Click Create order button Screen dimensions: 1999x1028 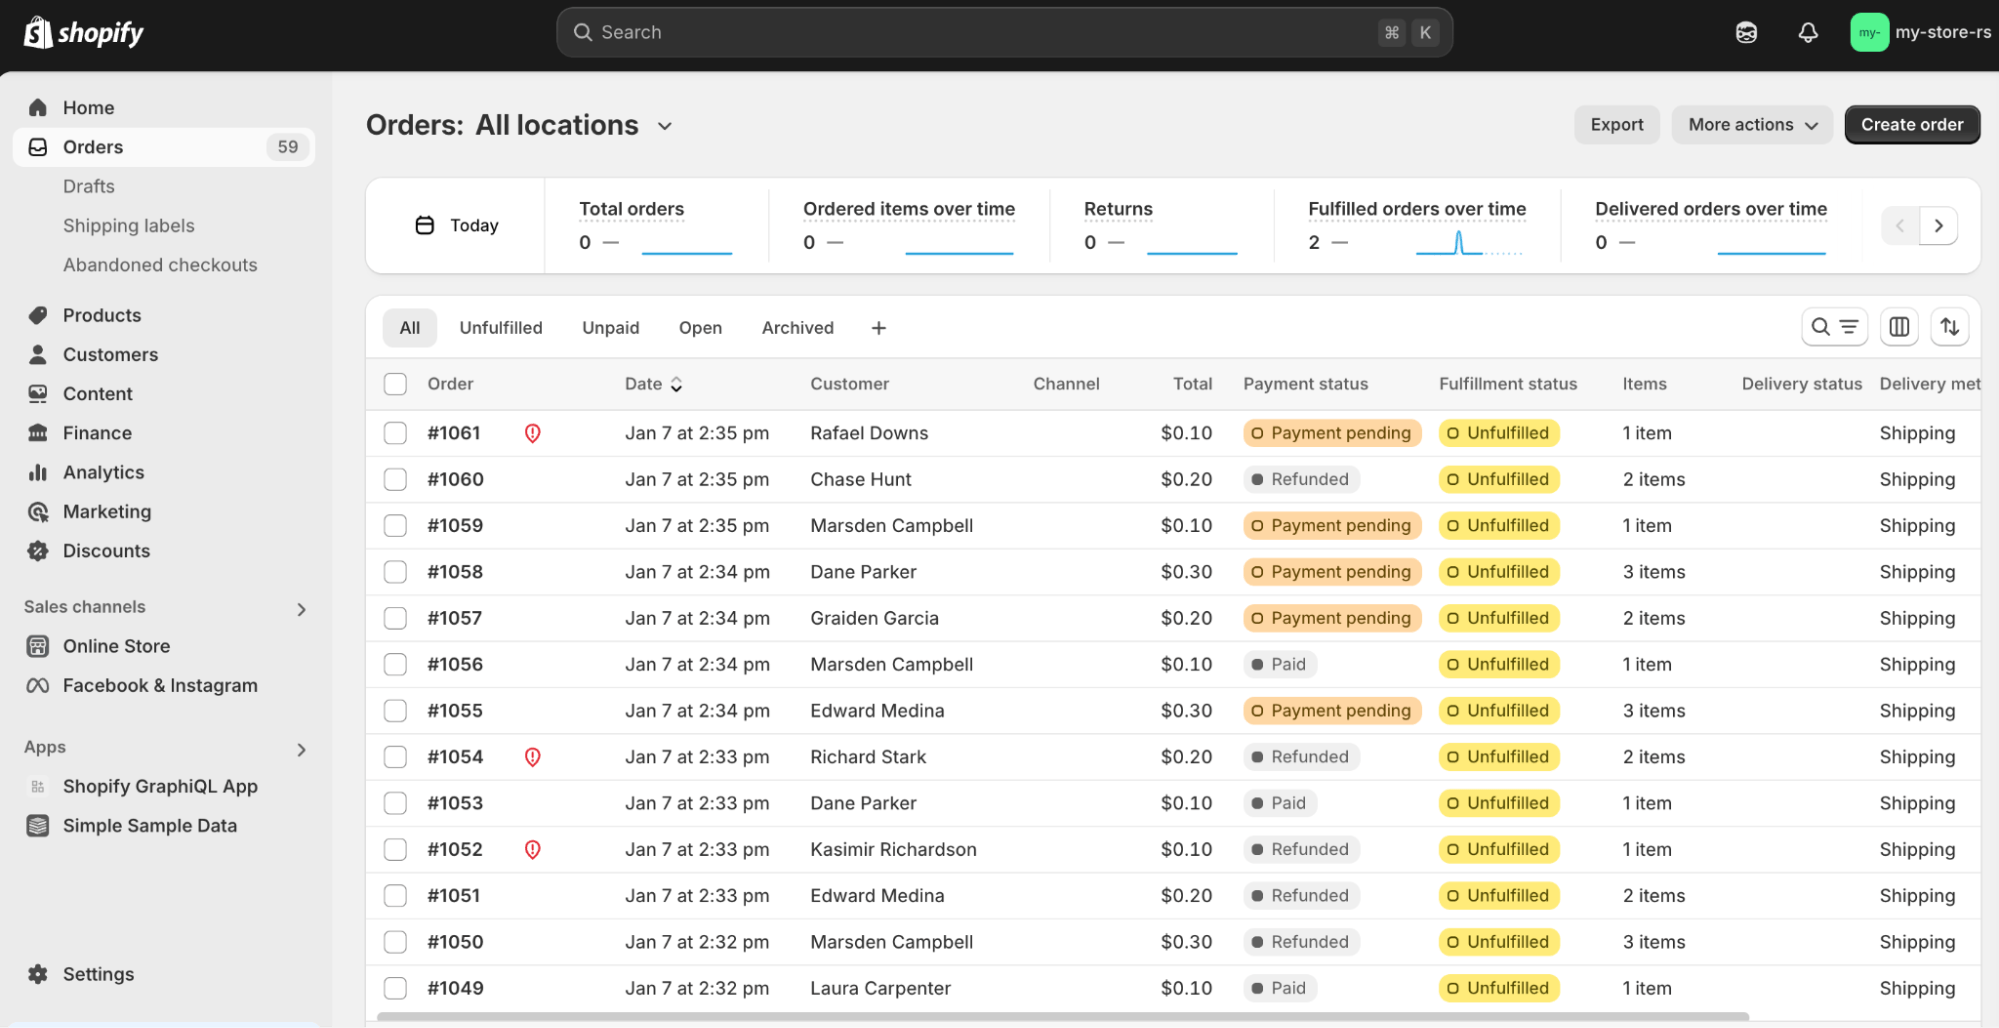pyautogui.click(x=1912, y=125)
